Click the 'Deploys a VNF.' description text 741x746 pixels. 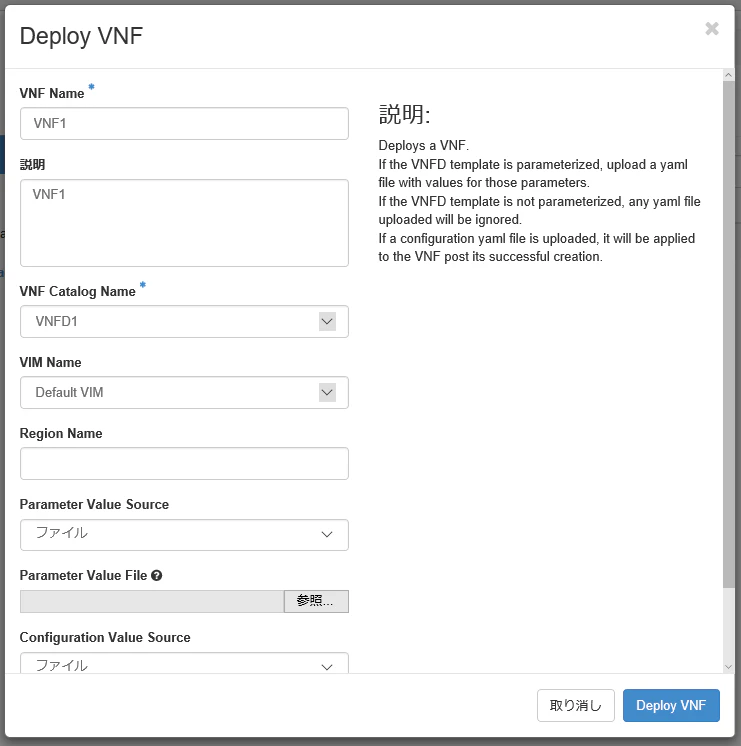coord(424,146)
